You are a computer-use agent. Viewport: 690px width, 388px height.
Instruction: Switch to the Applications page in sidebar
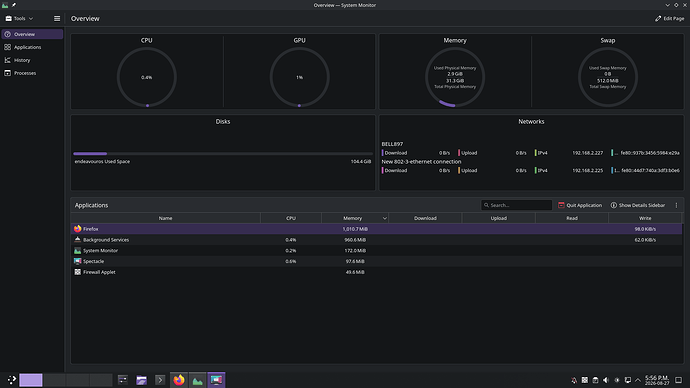[32, 47]
